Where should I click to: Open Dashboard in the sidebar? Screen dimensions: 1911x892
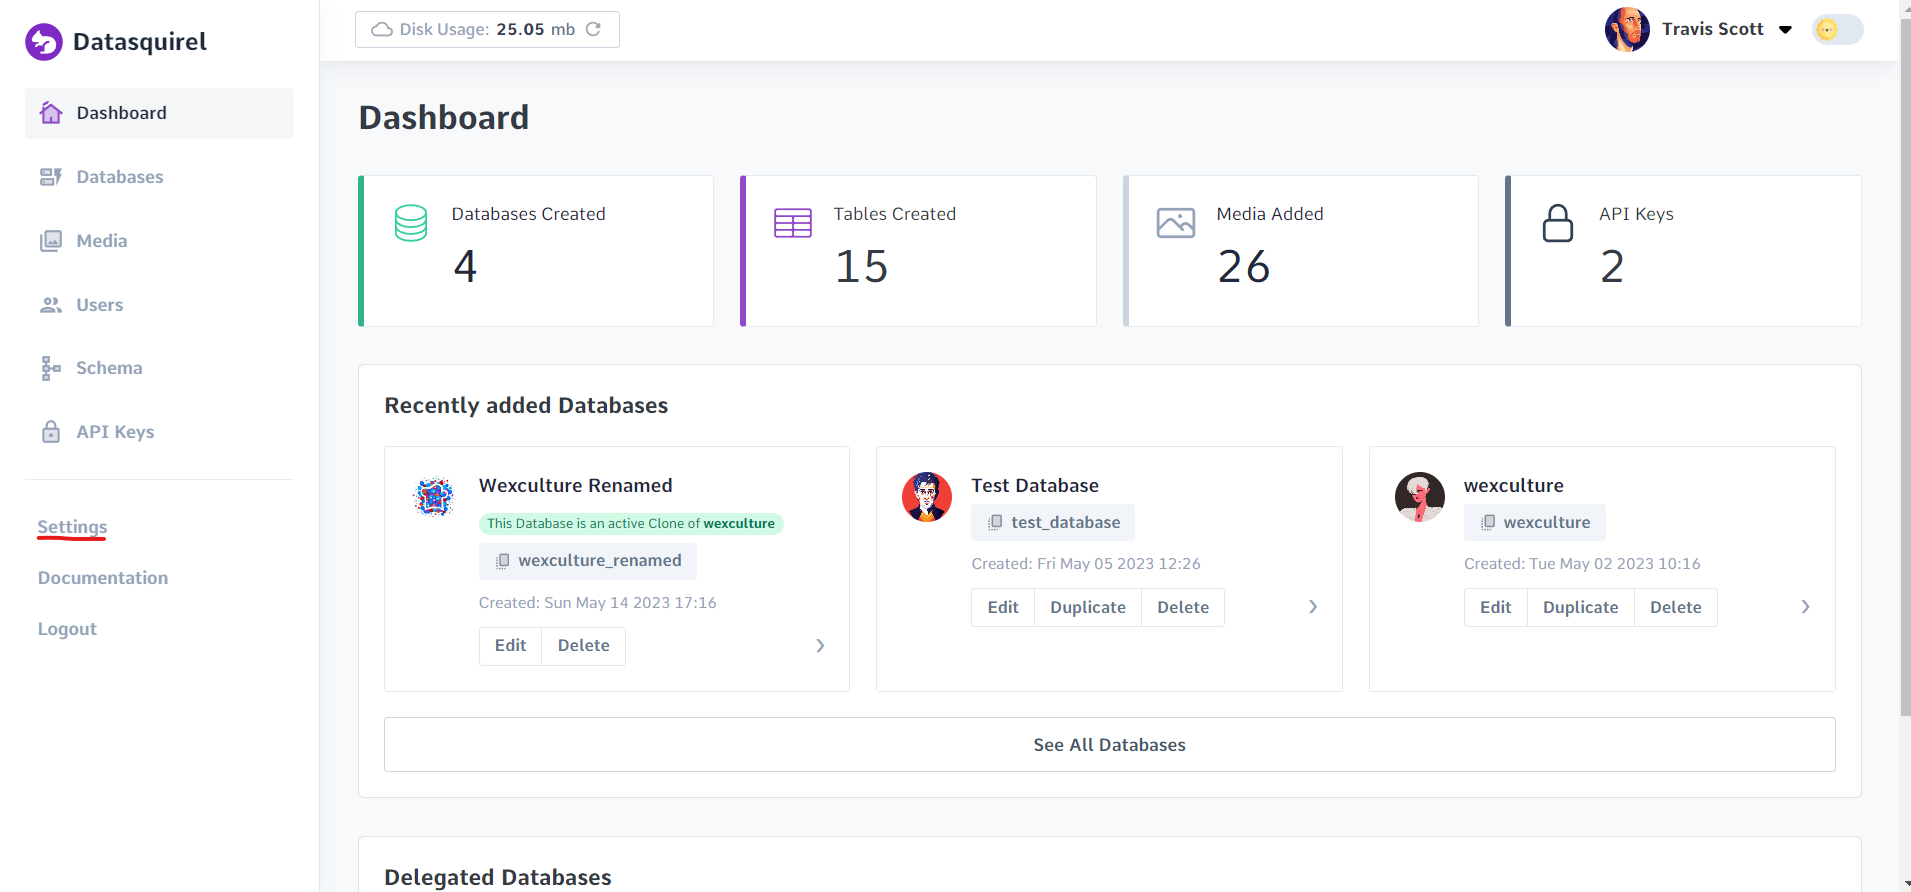tap(159, 113)
